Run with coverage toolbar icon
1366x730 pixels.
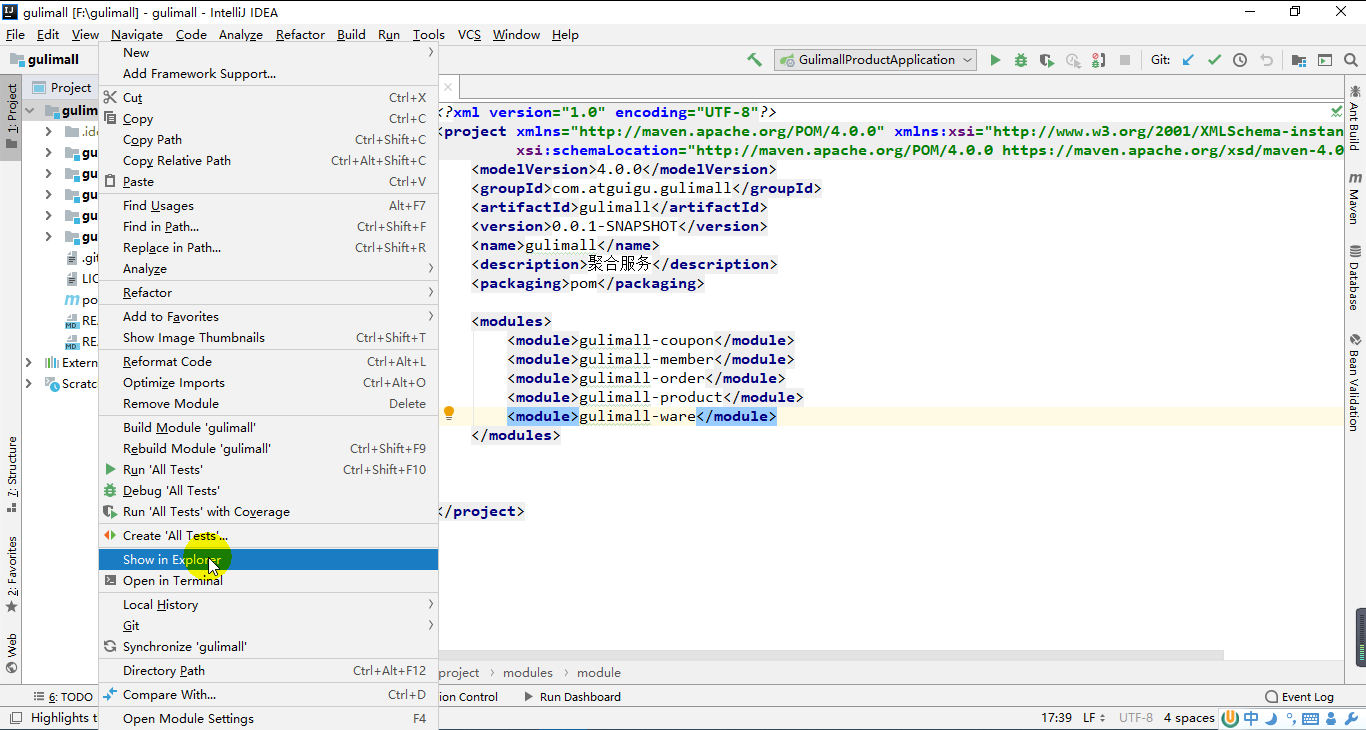(1047, 60)
